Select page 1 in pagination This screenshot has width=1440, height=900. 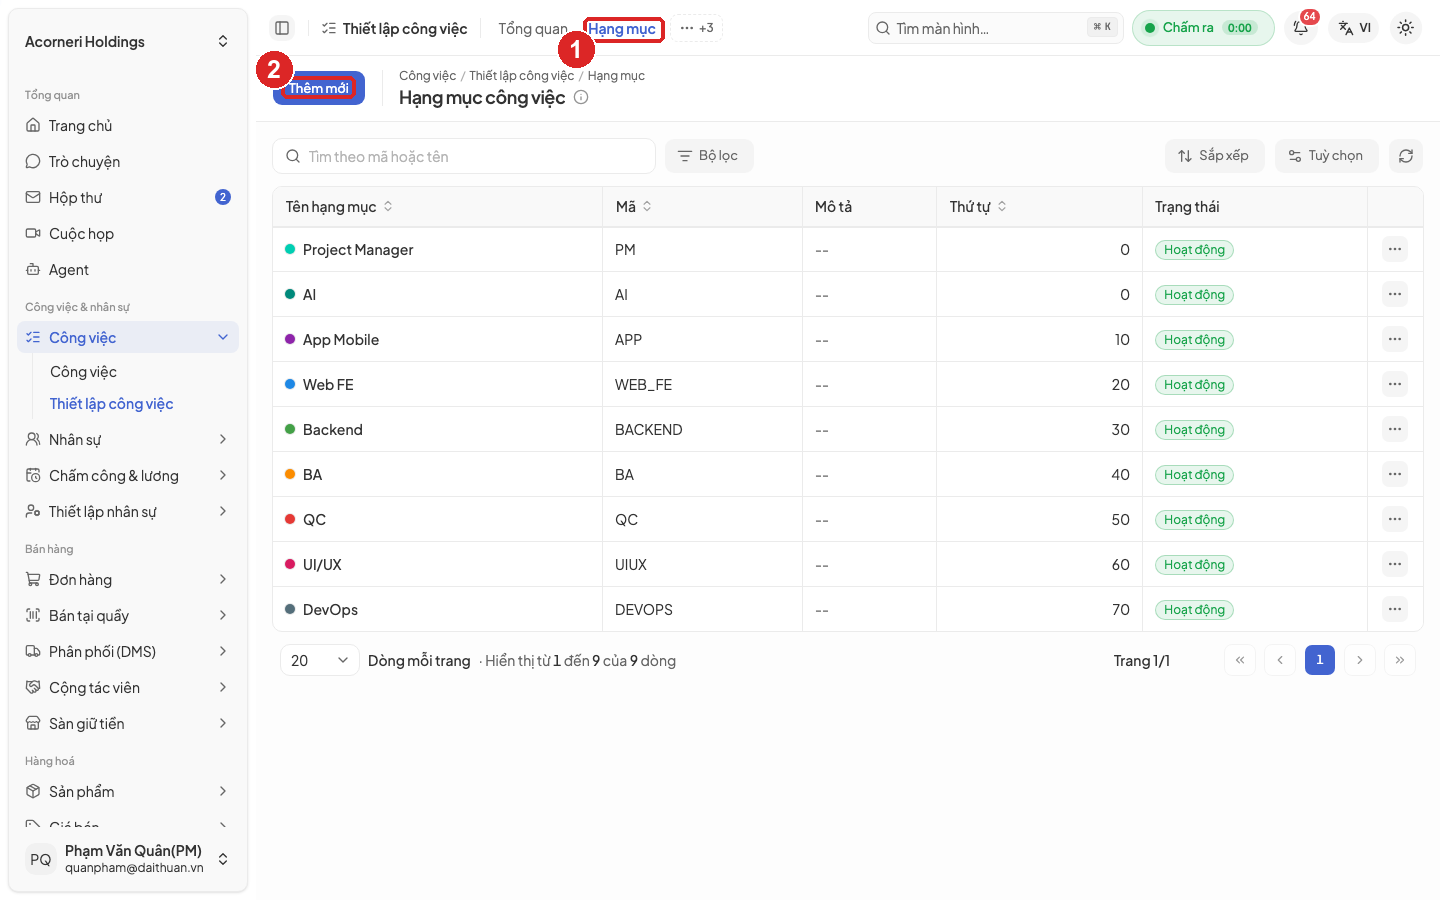[x=1320, y=660]
